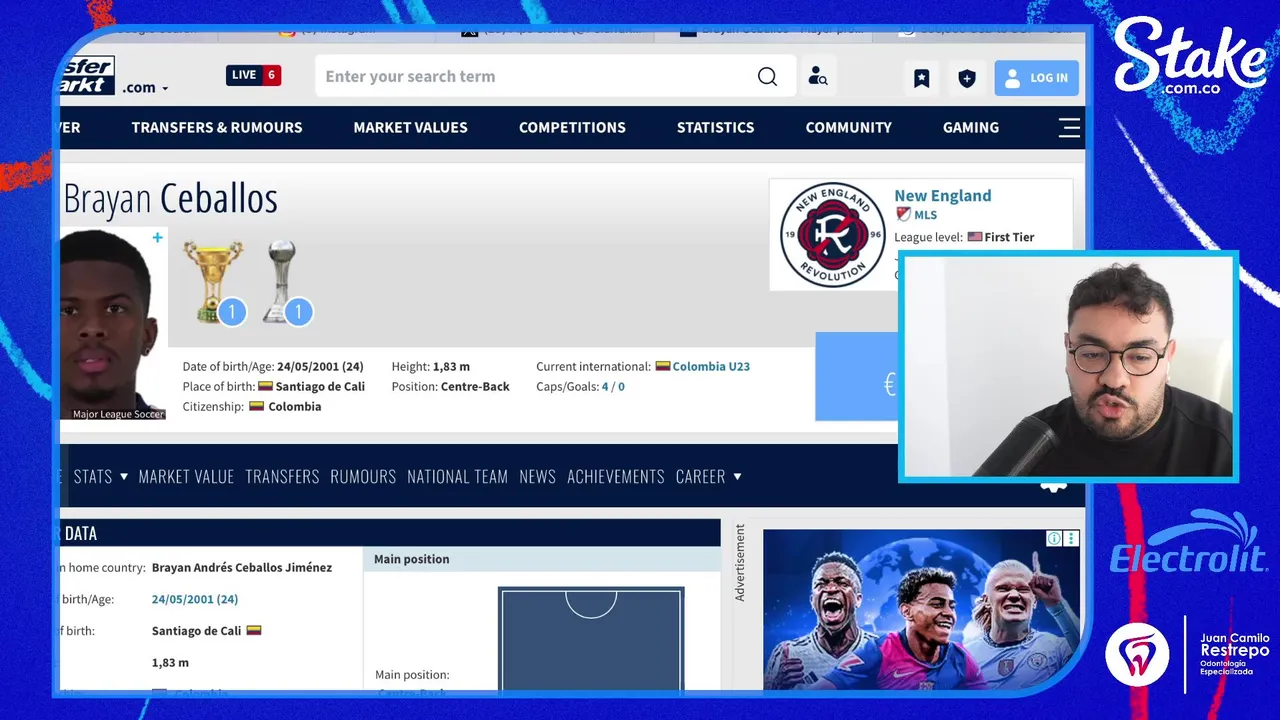1280x720 pixels.
Task: Open the Colombia U23 link
Action: point(711,367)
